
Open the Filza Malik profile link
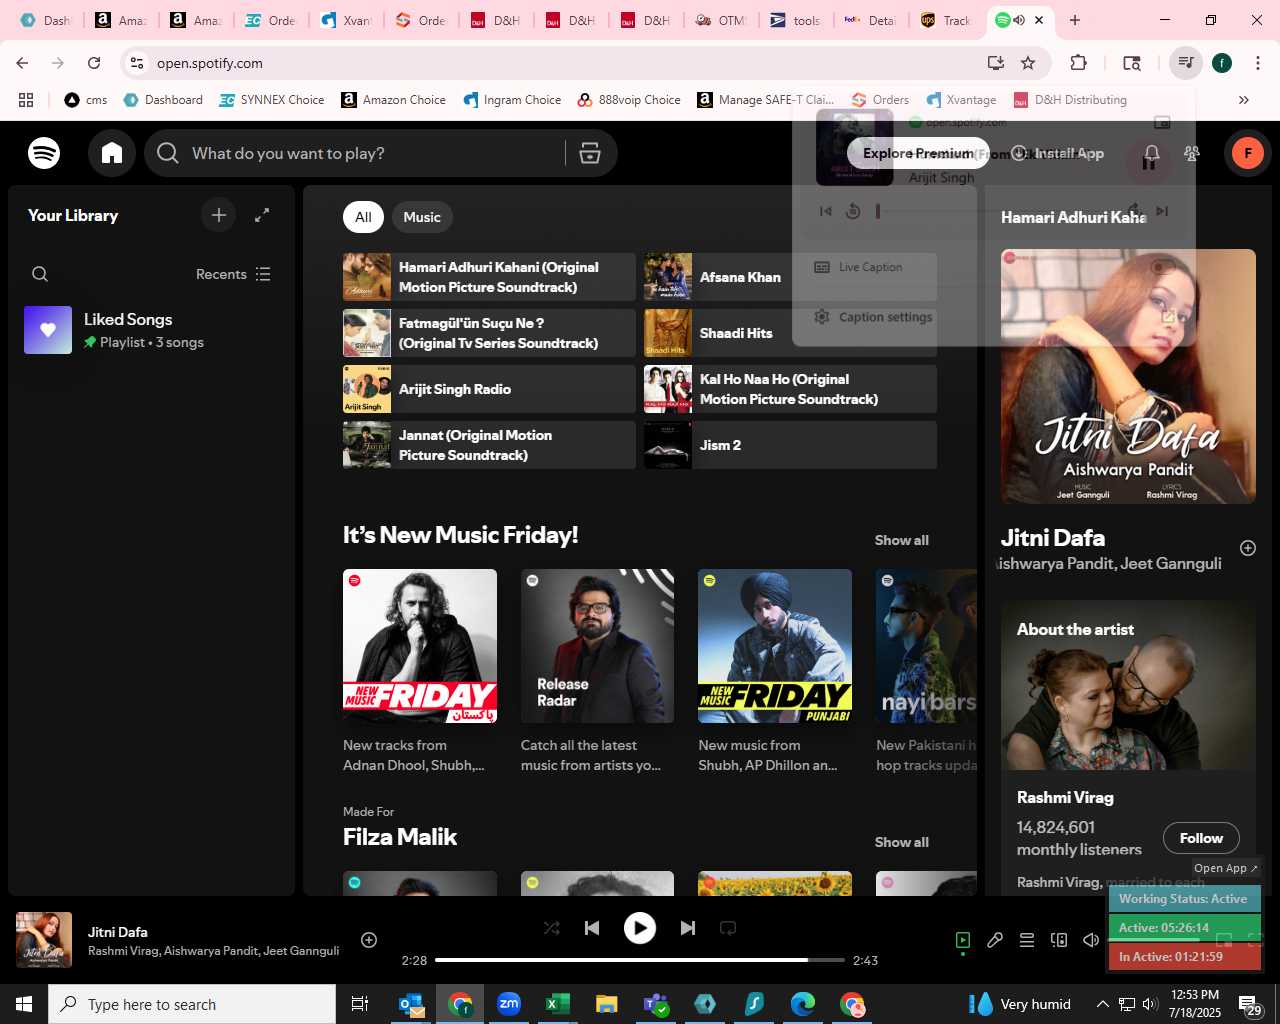coord(400,837)
